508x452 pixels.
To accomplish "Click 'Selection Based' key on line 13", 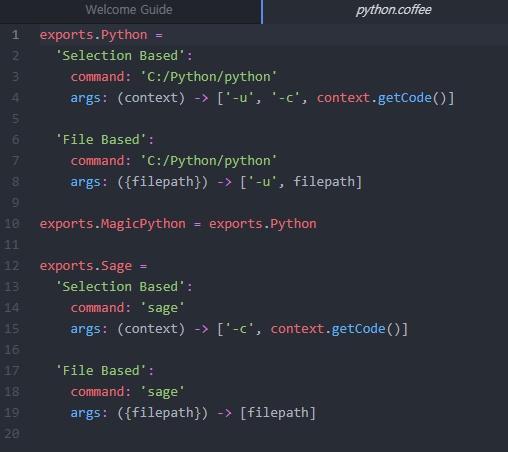I will point(120,287).
